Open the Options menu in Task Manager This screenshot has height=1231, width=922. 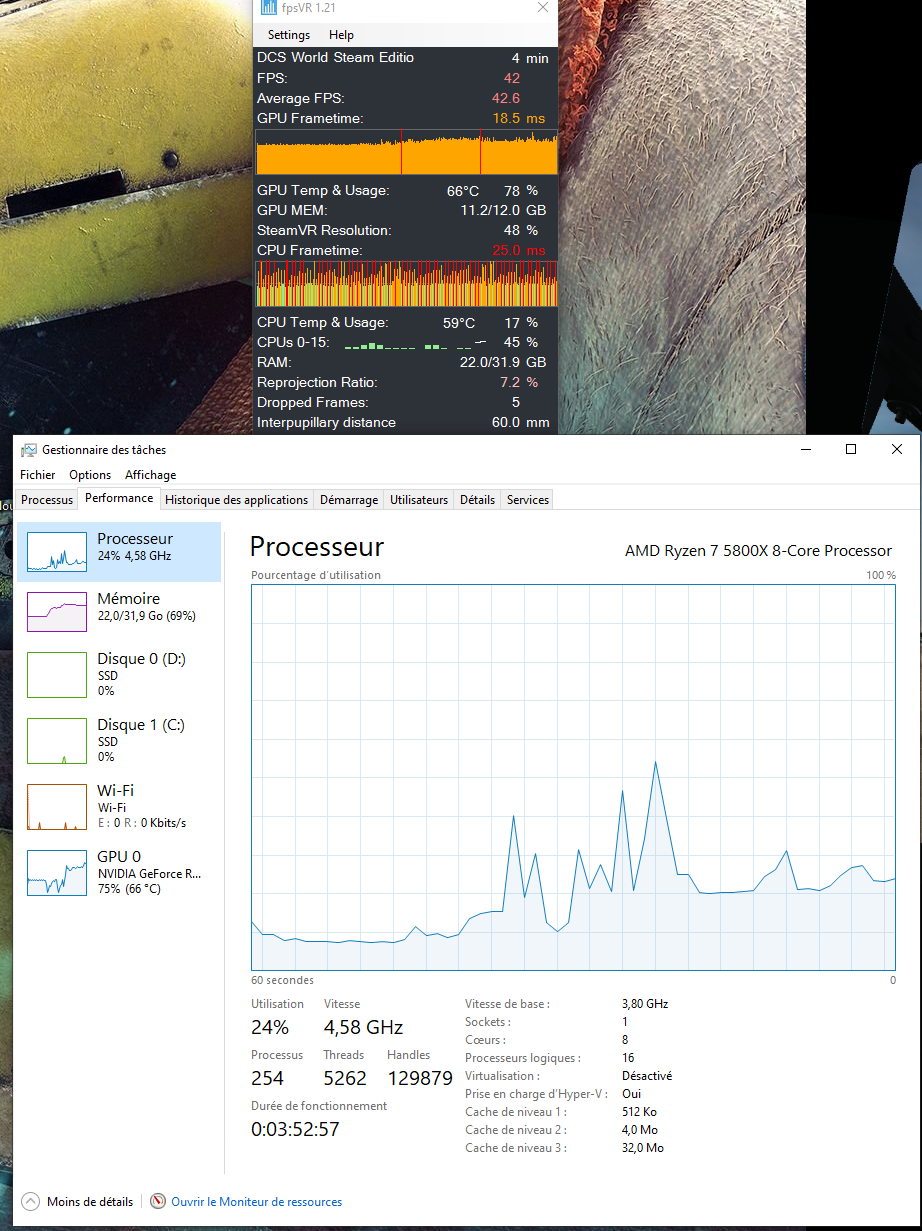[90, 475]
